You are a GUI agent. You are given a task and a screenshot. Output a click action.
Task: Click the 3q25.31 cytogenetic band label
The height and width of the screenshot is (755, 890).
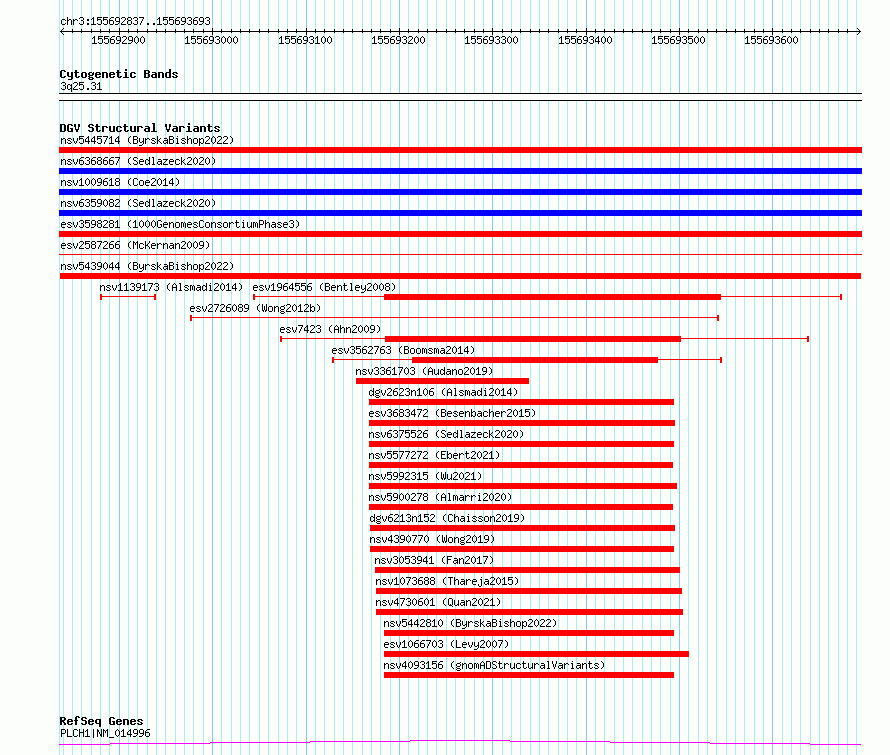point(81,86)
